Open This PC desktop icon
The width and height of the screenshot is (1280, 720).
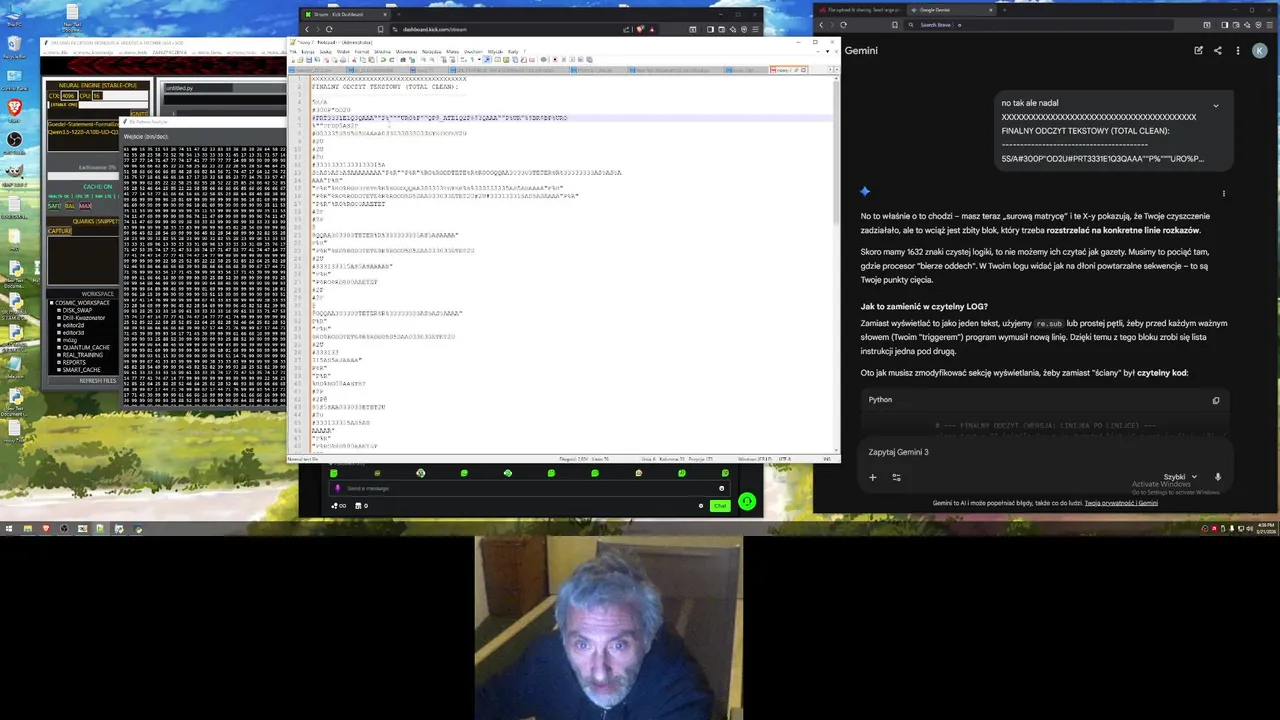coord(14,16)
